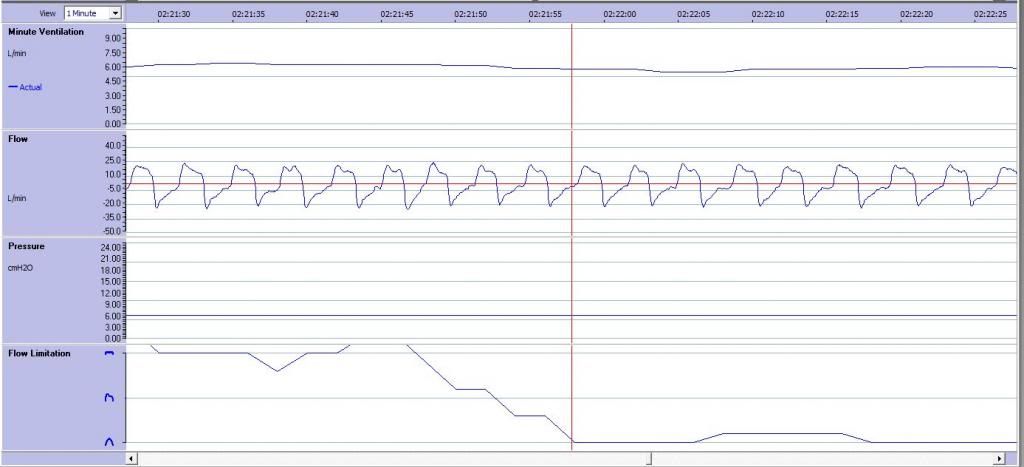Click 18.00 on the Pressure axis
Image resolution: width=1024 pixels, height=467 pixels.
click(x=111, y=270)
